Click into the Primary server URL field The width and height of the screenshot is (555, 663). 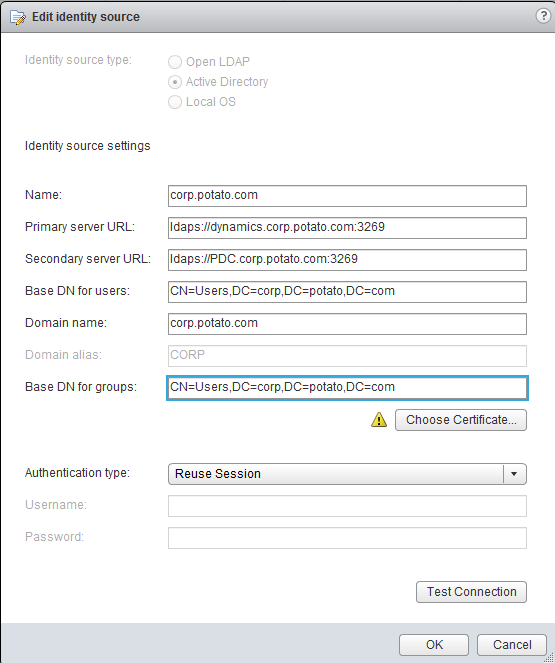tap(347, 228)
